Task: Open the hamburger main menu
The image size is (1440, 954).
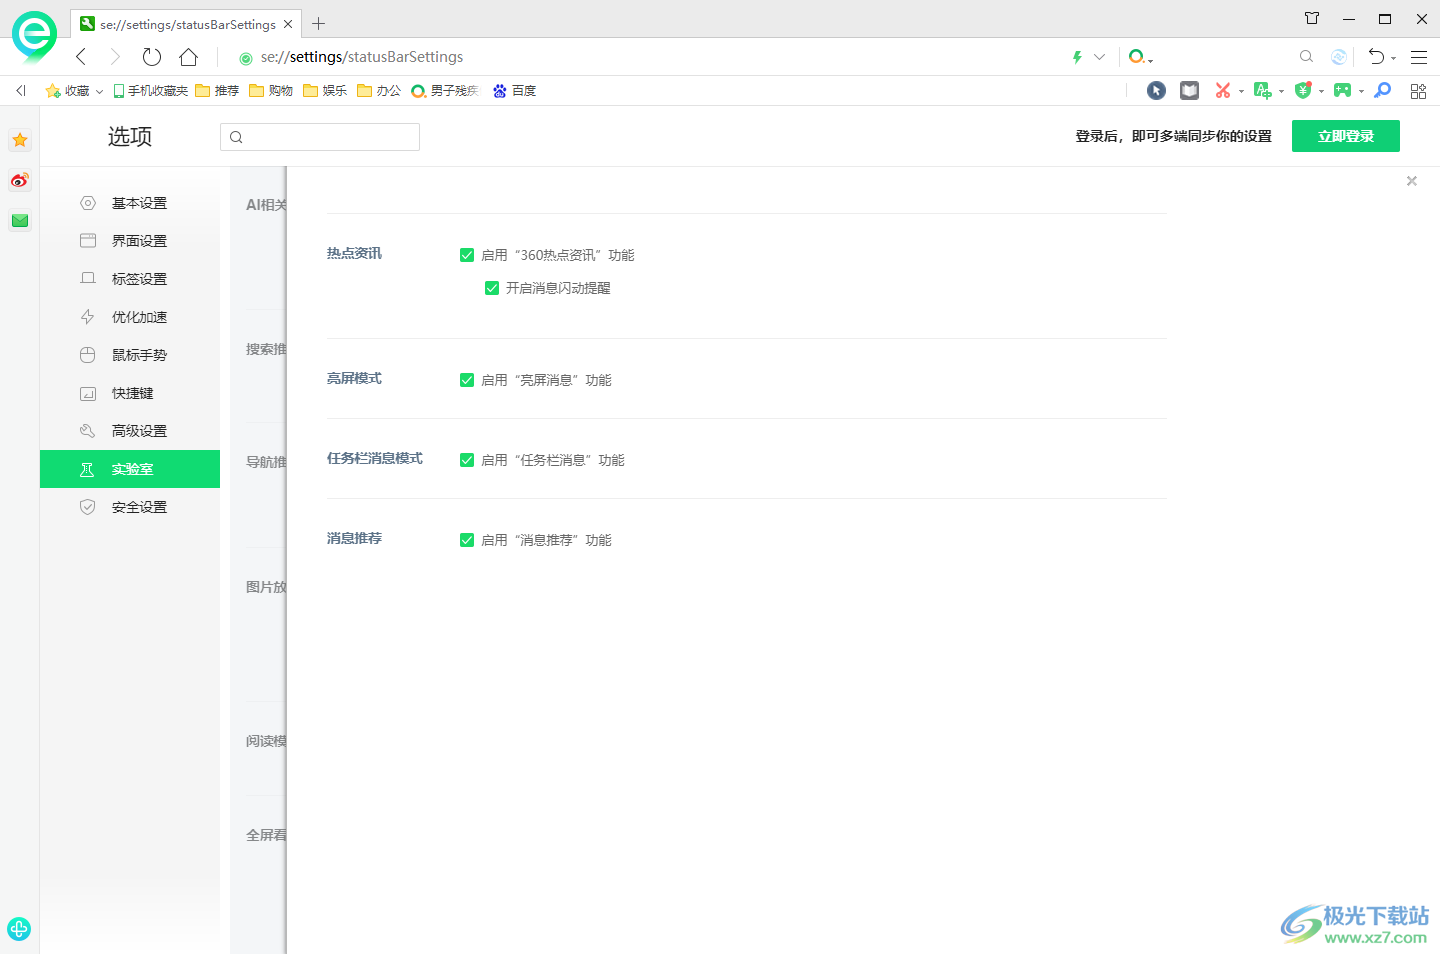Action: (x=1419, y=57)
